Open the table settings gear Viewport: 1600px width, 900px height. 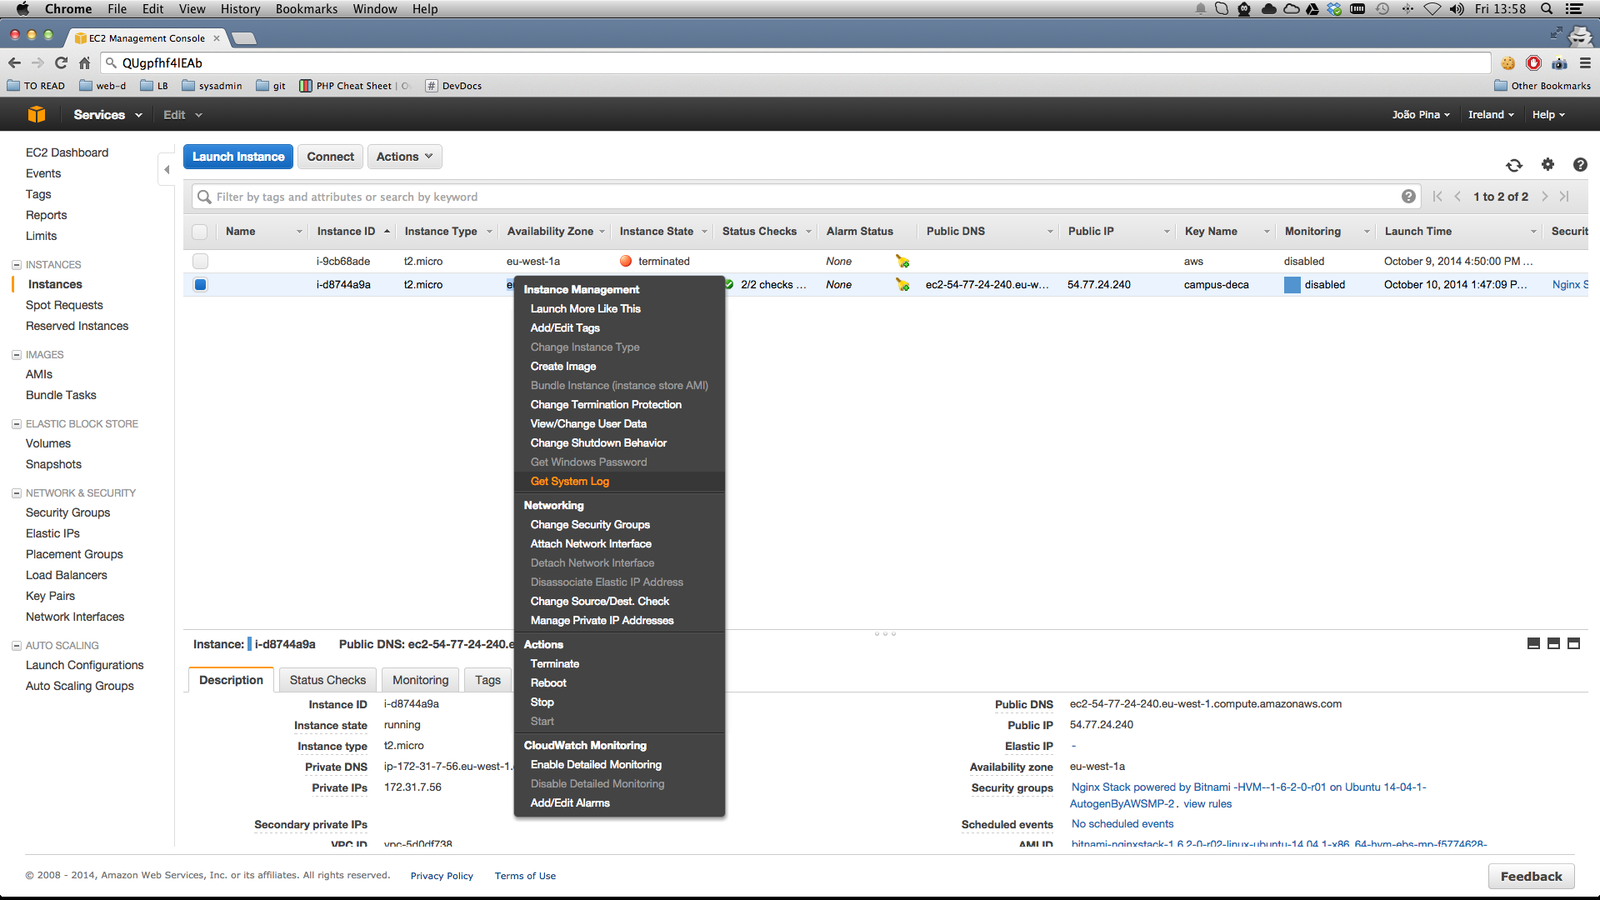click(1548, 164)
